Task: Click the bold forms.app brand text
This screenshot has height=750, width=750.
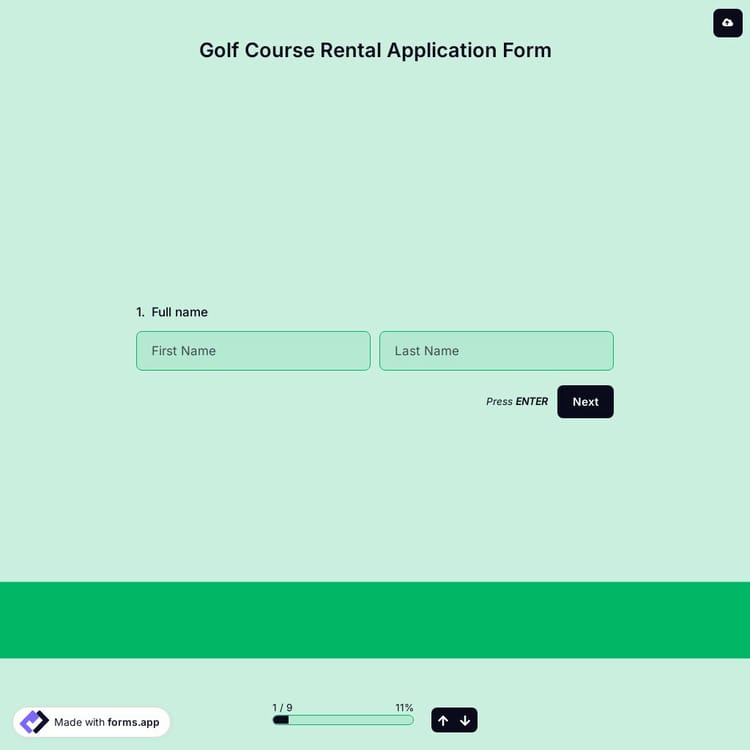Action: (x=133, y=722)
